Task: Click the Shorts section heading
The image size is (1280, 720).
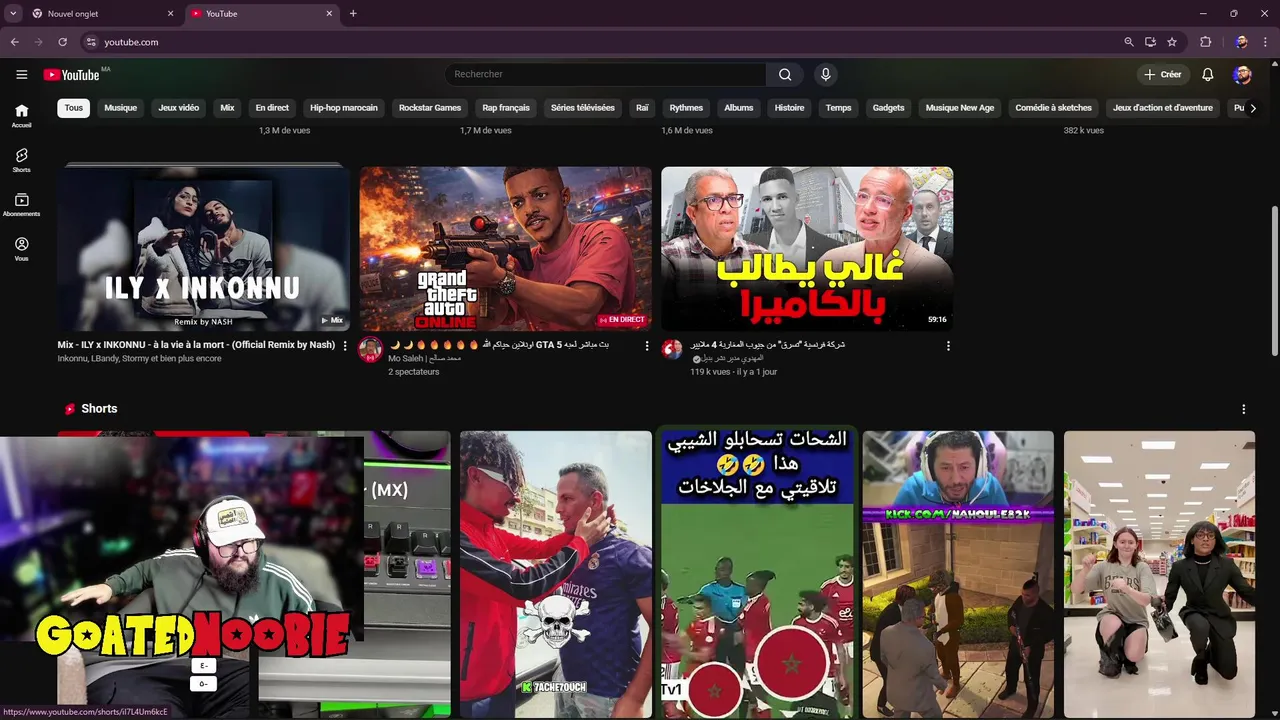Action: 99,409
